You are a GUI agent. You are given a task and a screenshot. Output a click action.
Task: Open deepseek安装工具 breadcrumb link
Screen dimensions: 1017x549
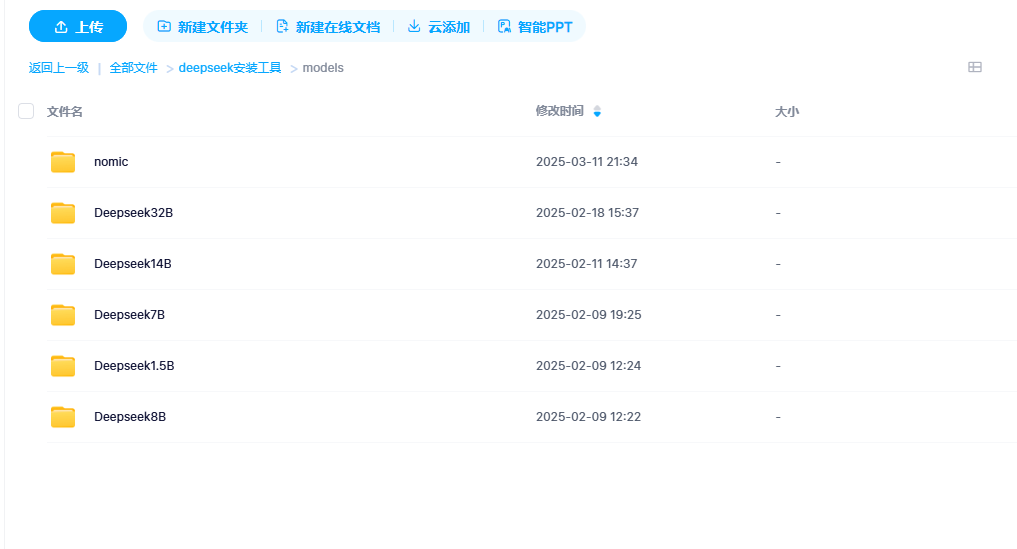tap(230, 67)
